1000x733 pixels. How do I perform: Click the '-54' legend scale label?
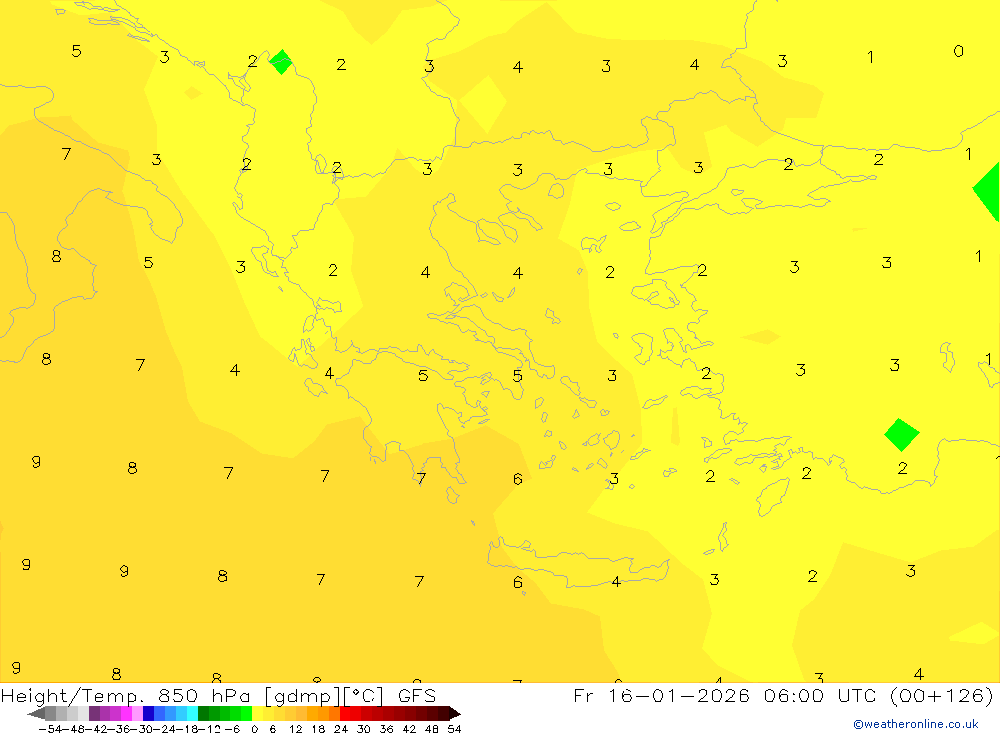(49, 729)
